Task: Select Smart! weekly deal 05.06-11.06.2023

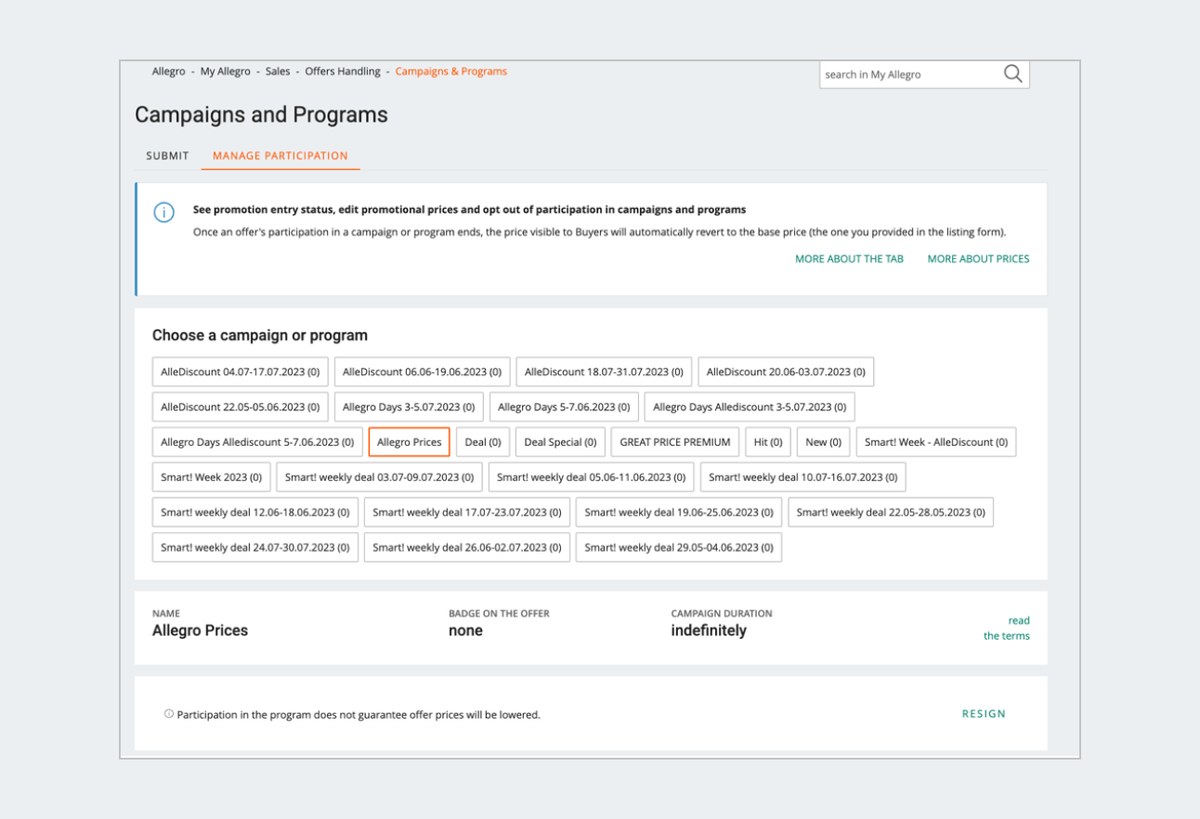Action: (x=591, y=477)
